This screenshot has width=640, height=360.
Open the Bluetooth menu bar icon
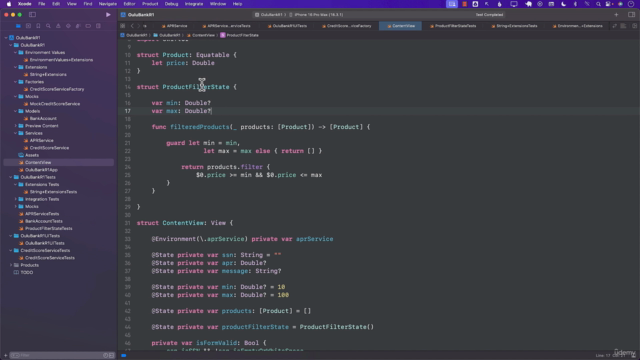click(576, 4)
